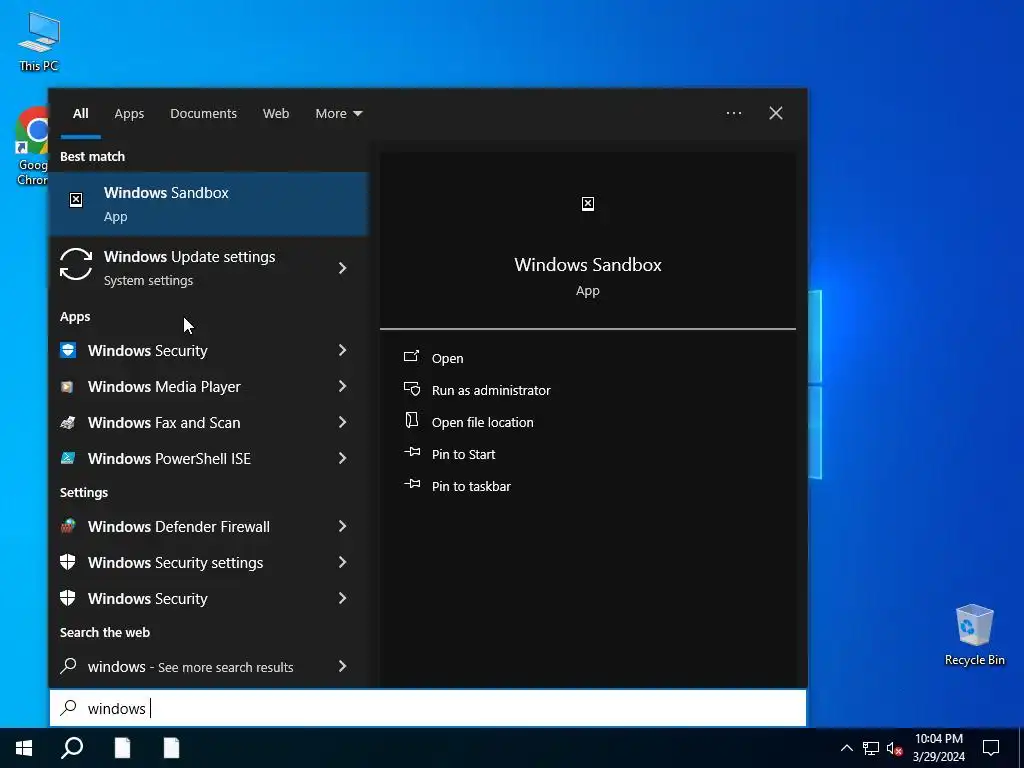Click the Windows PowerShell ISE icon
Image resolution: width=1024 pixels, height=768 pixels.
tap(68, 458)
